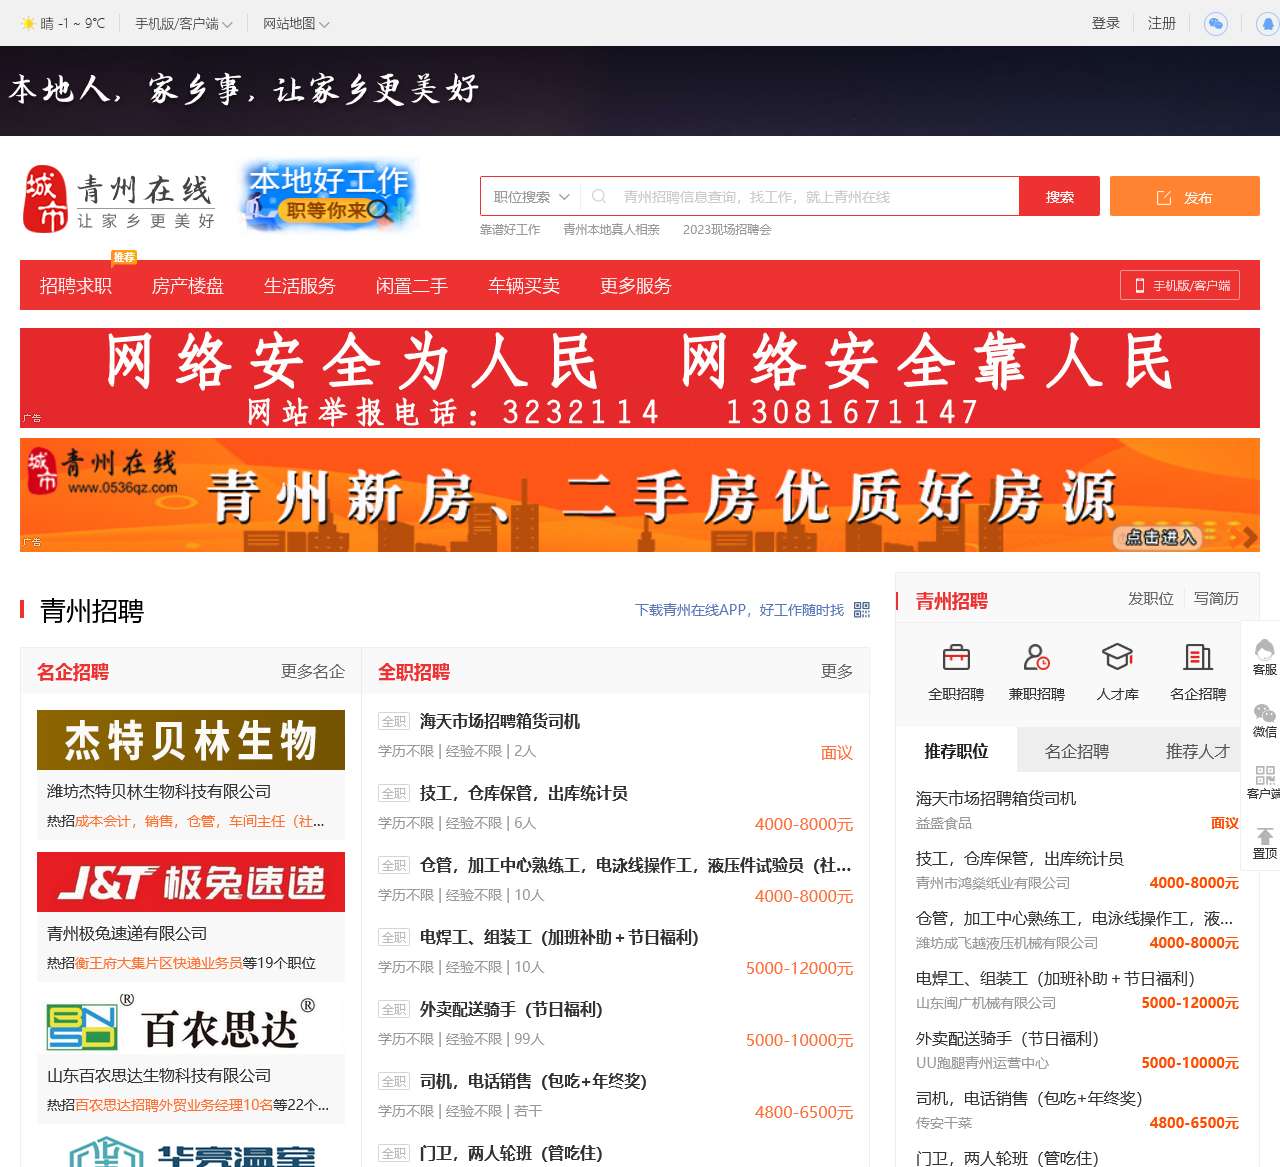Switch to the 名企招聘 tab in sidebar
Screen dimensions: 1280x1167
[x=1077, y=751]
